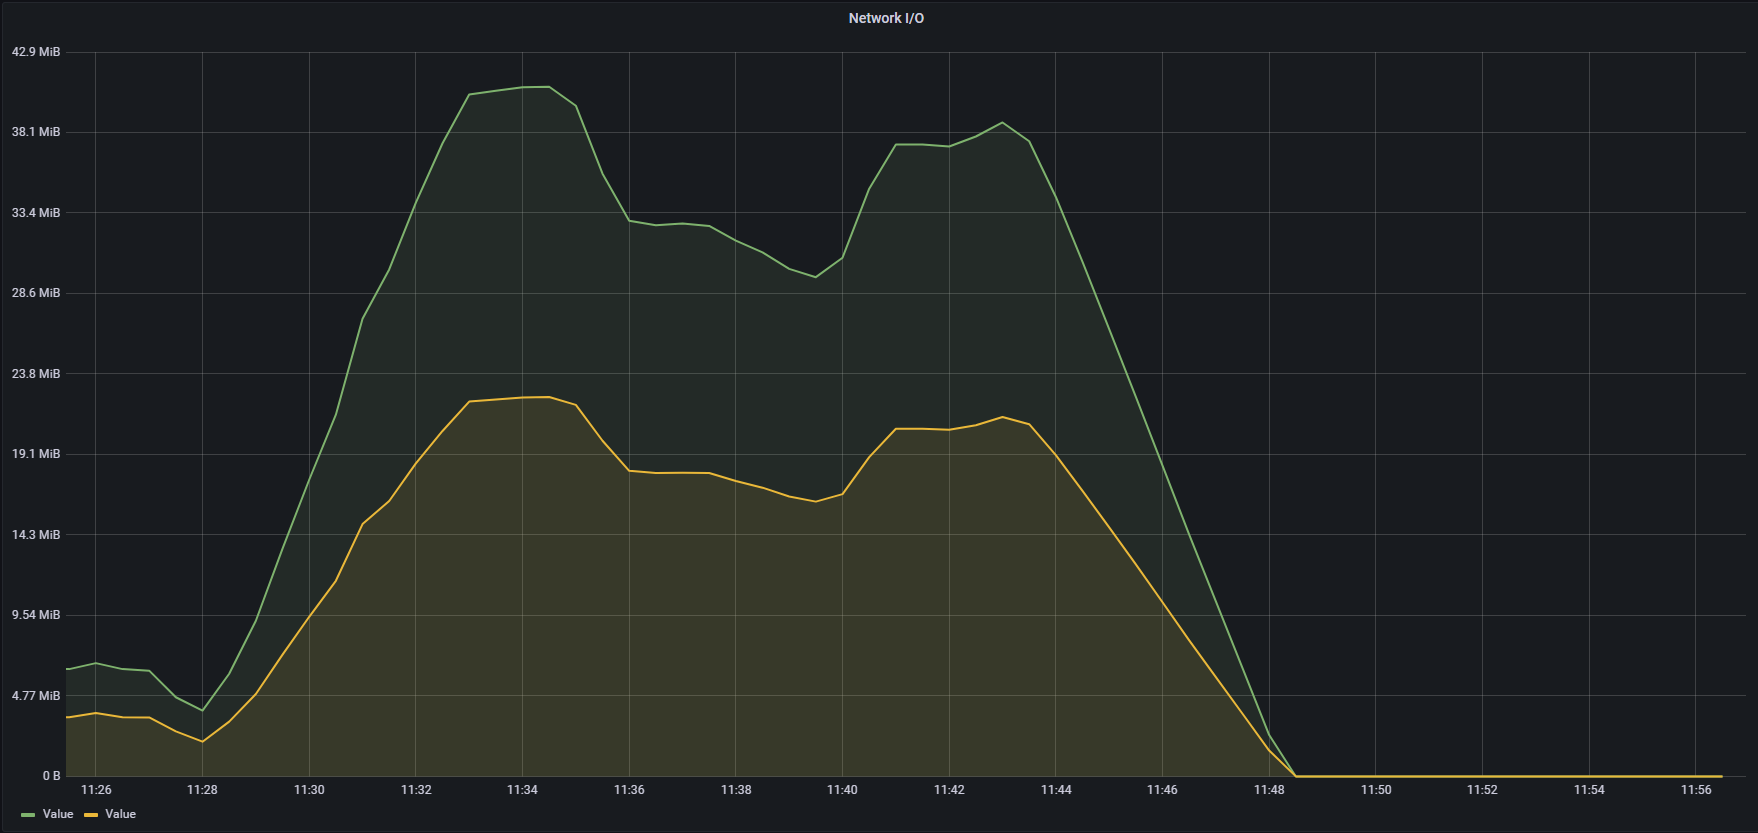Click the 11:44 time label
1758x833 pixels.
tap(1056, 790)
